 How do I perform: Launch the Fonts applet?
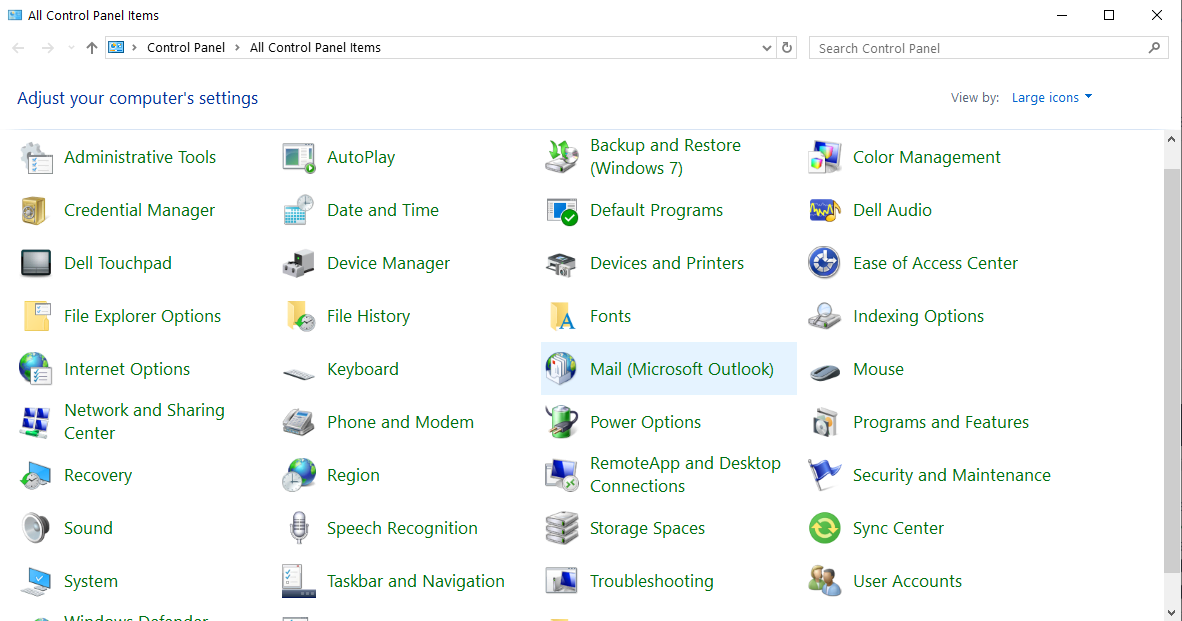608,316
